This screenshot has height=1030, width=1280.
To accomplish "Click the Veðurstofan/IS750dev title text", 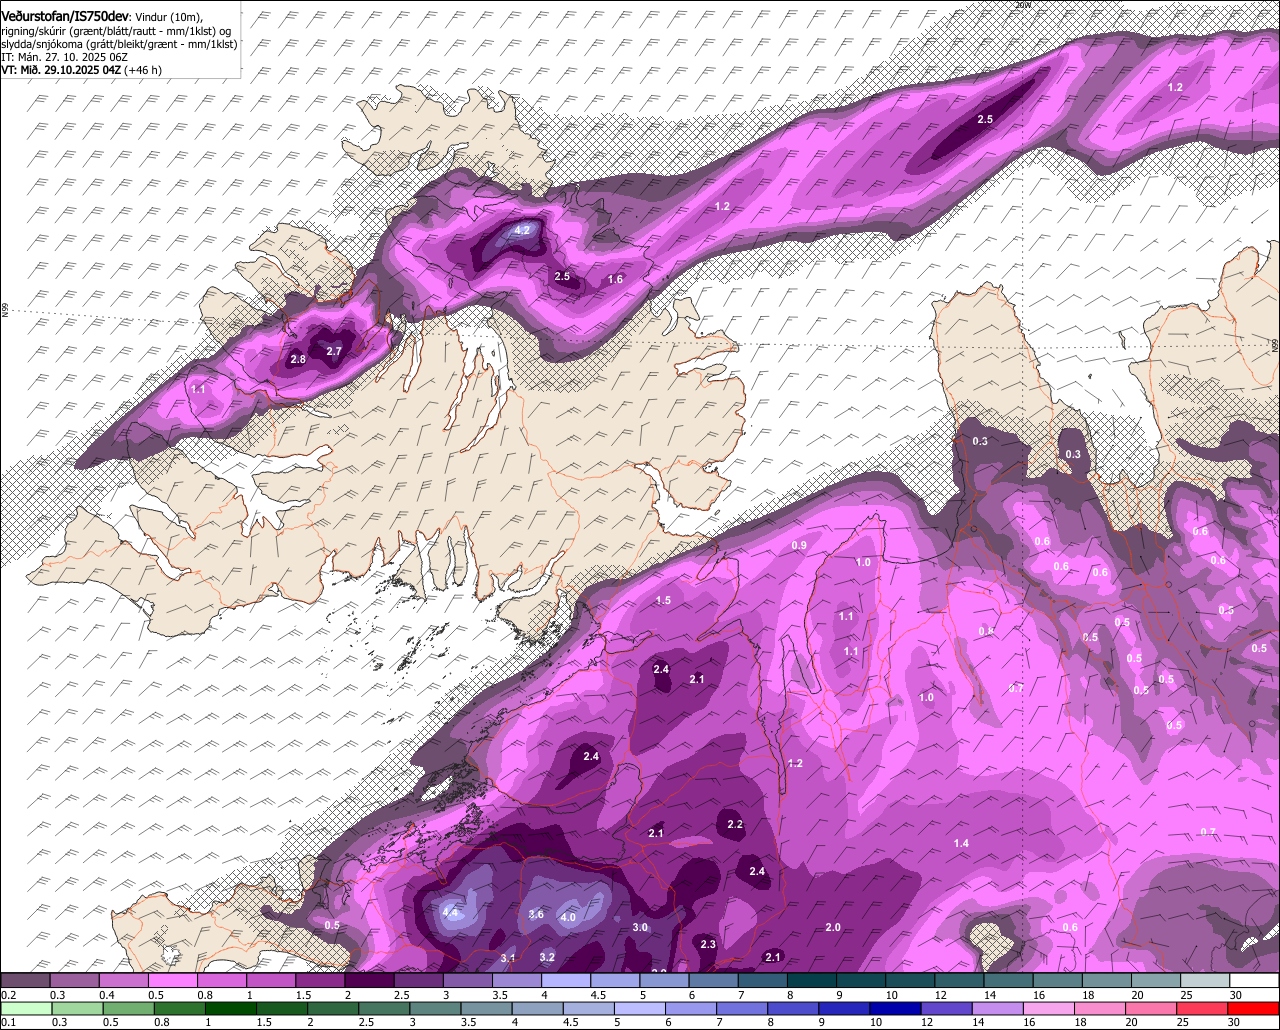I will click(x=66, y=16).
